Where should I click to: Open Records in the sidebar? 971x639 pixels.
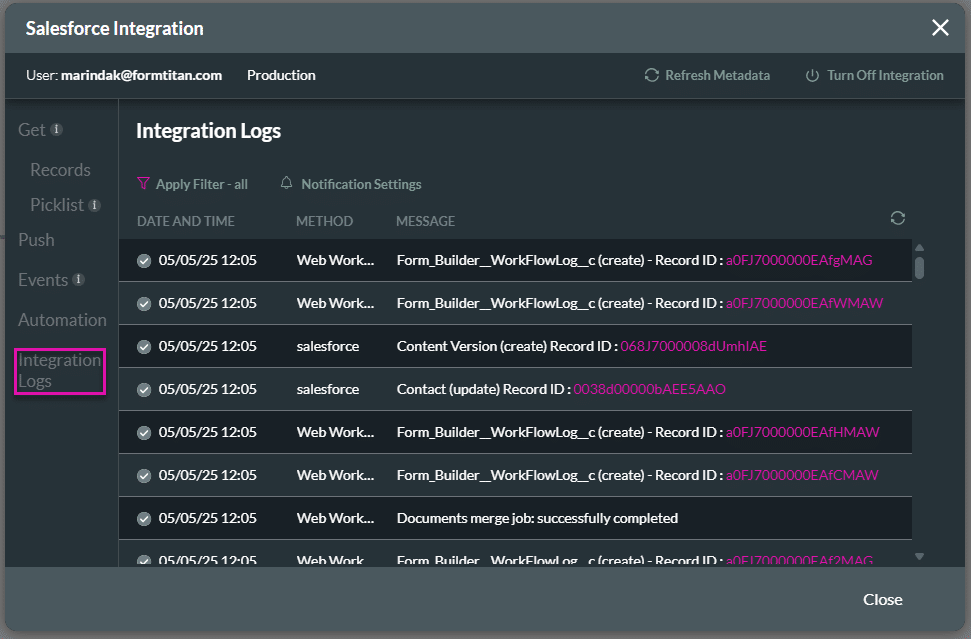click(x=60, y=170)
